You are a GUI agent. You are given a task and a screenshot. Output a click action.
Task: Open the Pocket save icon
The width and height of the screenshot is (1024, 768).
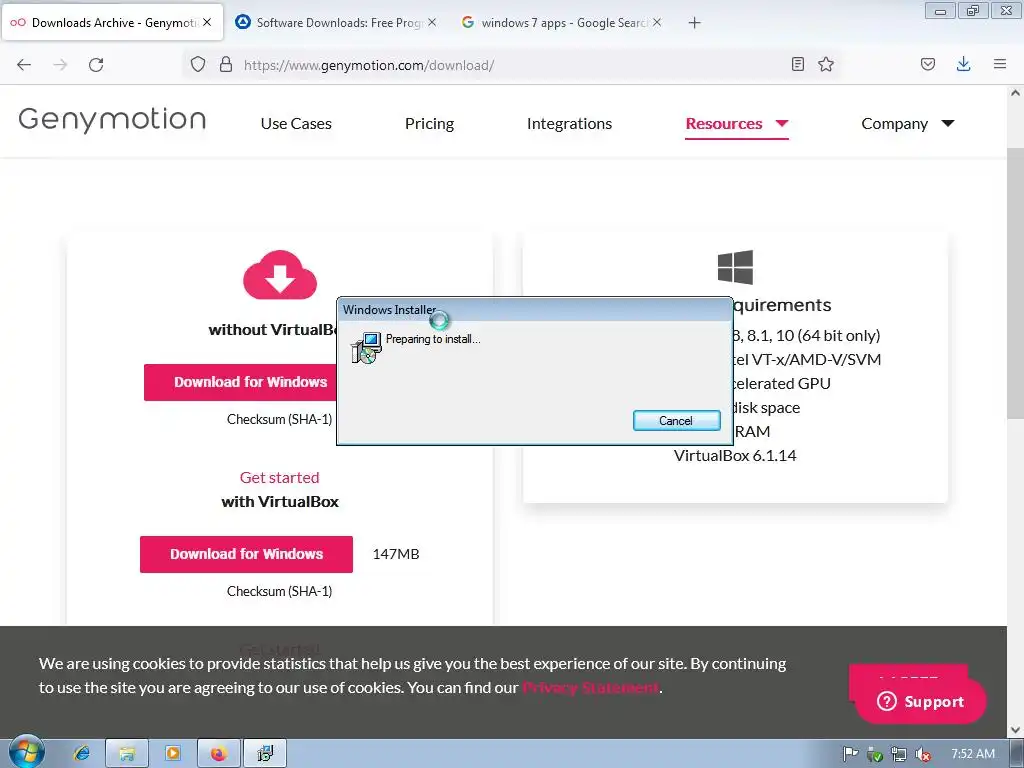tap(928, 64)
